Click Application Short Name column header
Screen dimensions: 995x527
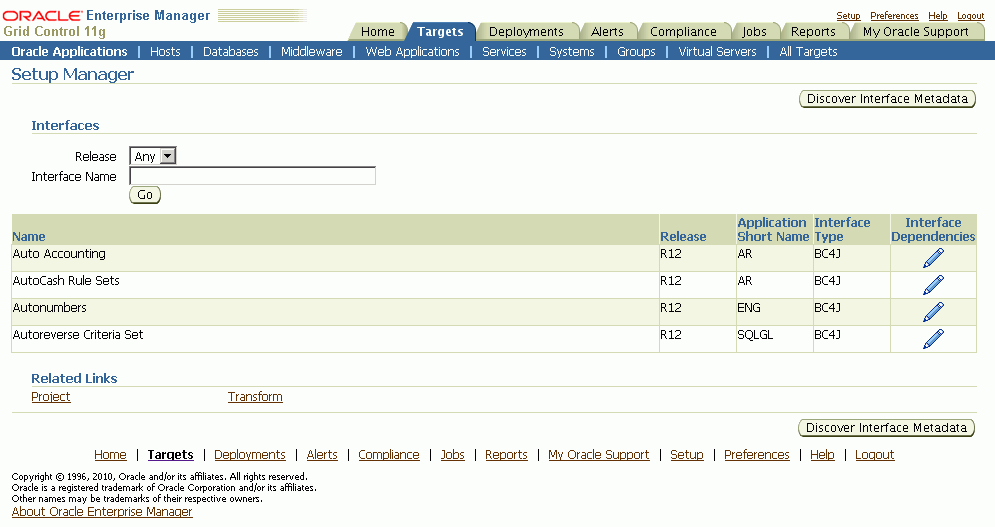coord(773,230)
